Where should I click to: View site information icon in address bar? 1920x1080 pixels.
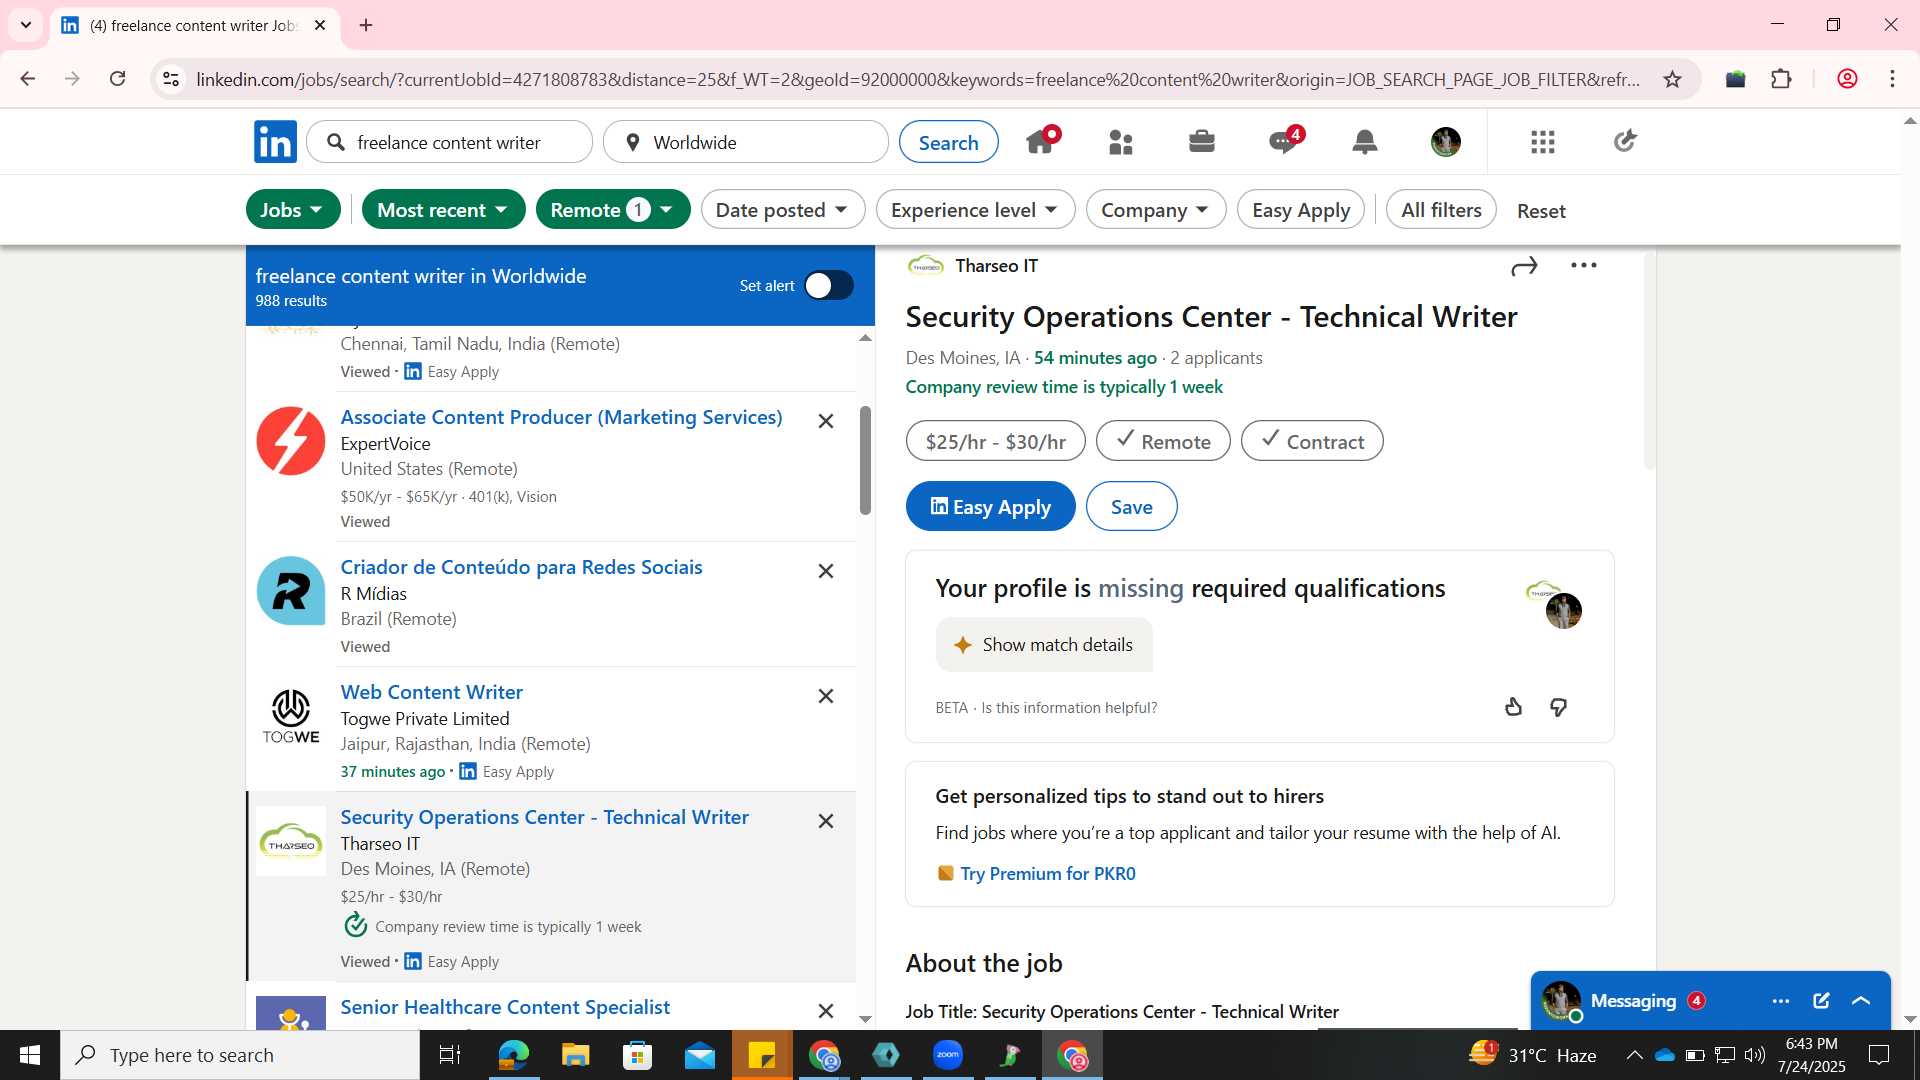(171, 79)
